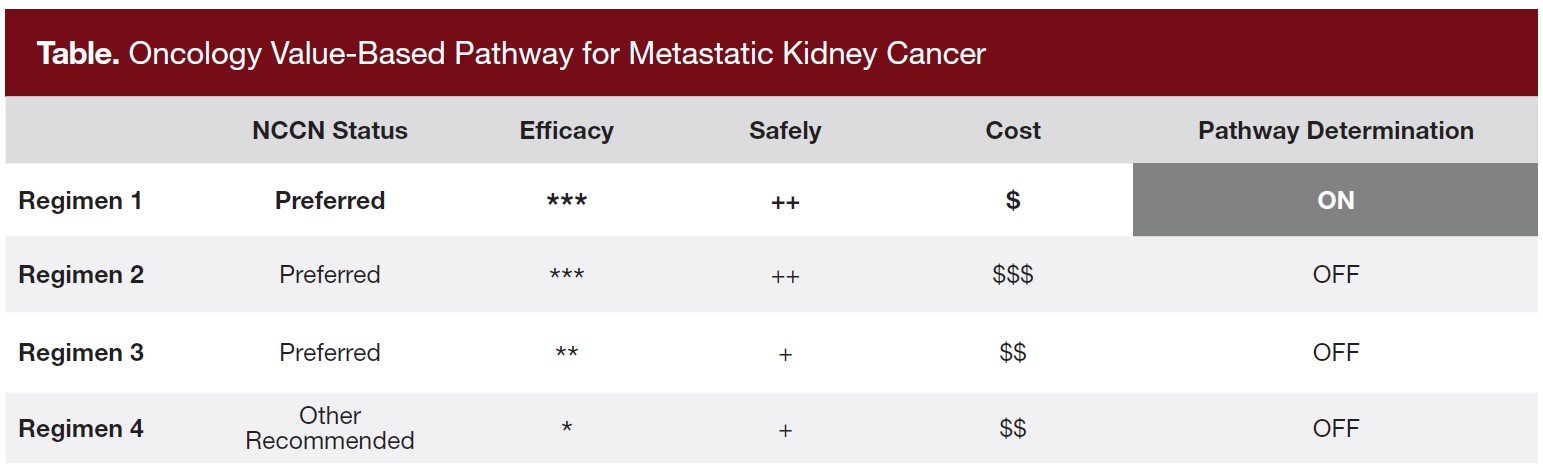Select the bold Preferred cell for Regimen 1

tap(330, 200)
